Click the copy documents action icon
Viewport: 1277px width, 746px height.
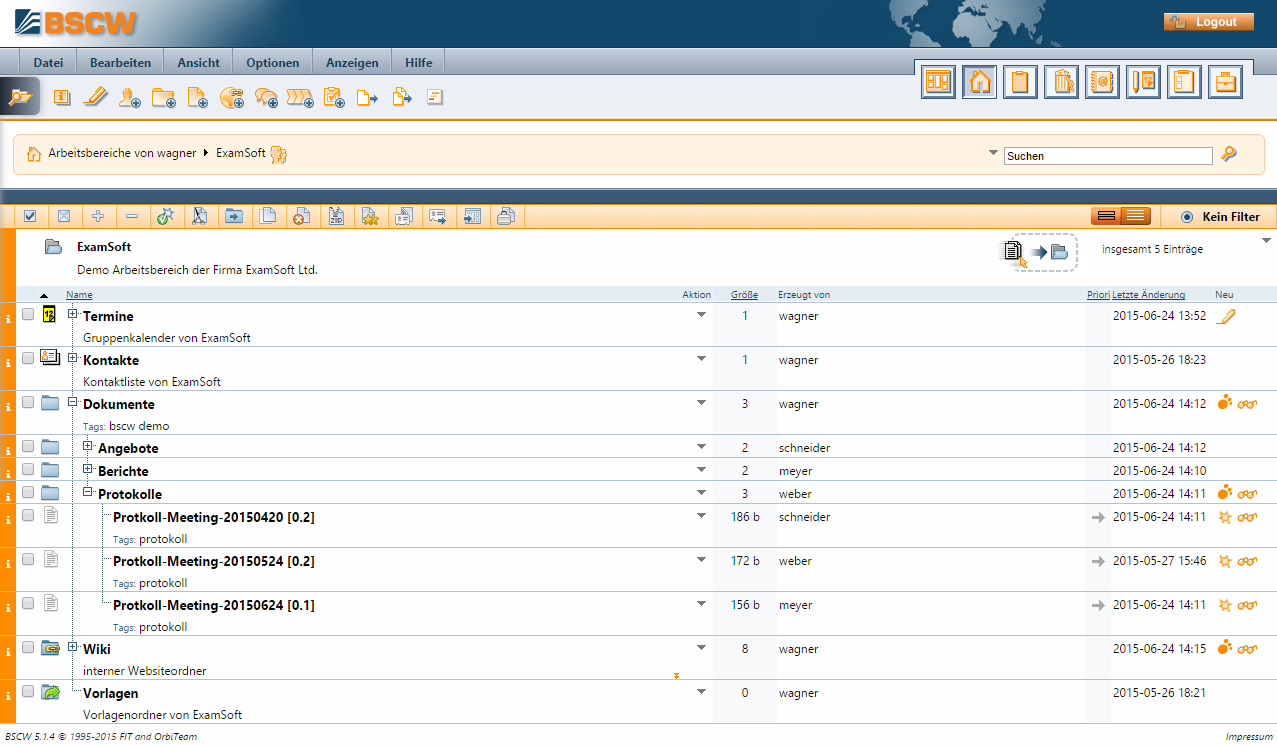(267, 216)
